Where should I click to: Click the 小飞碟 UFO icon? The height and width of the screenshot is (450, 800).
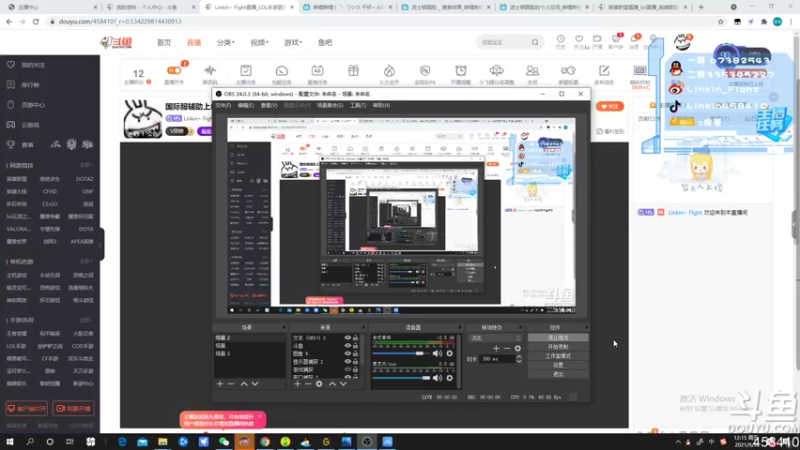click(496, 71)
